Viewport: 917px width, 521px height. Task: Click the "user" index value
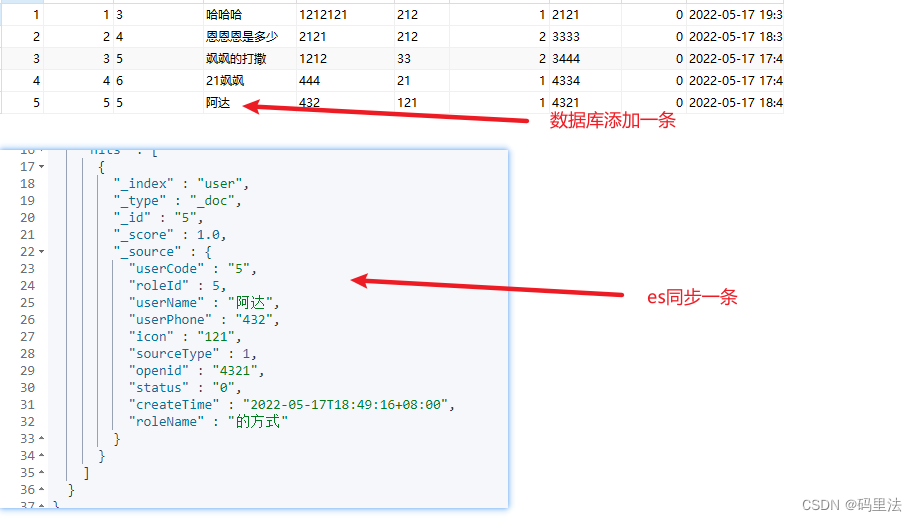pos(219,184)
